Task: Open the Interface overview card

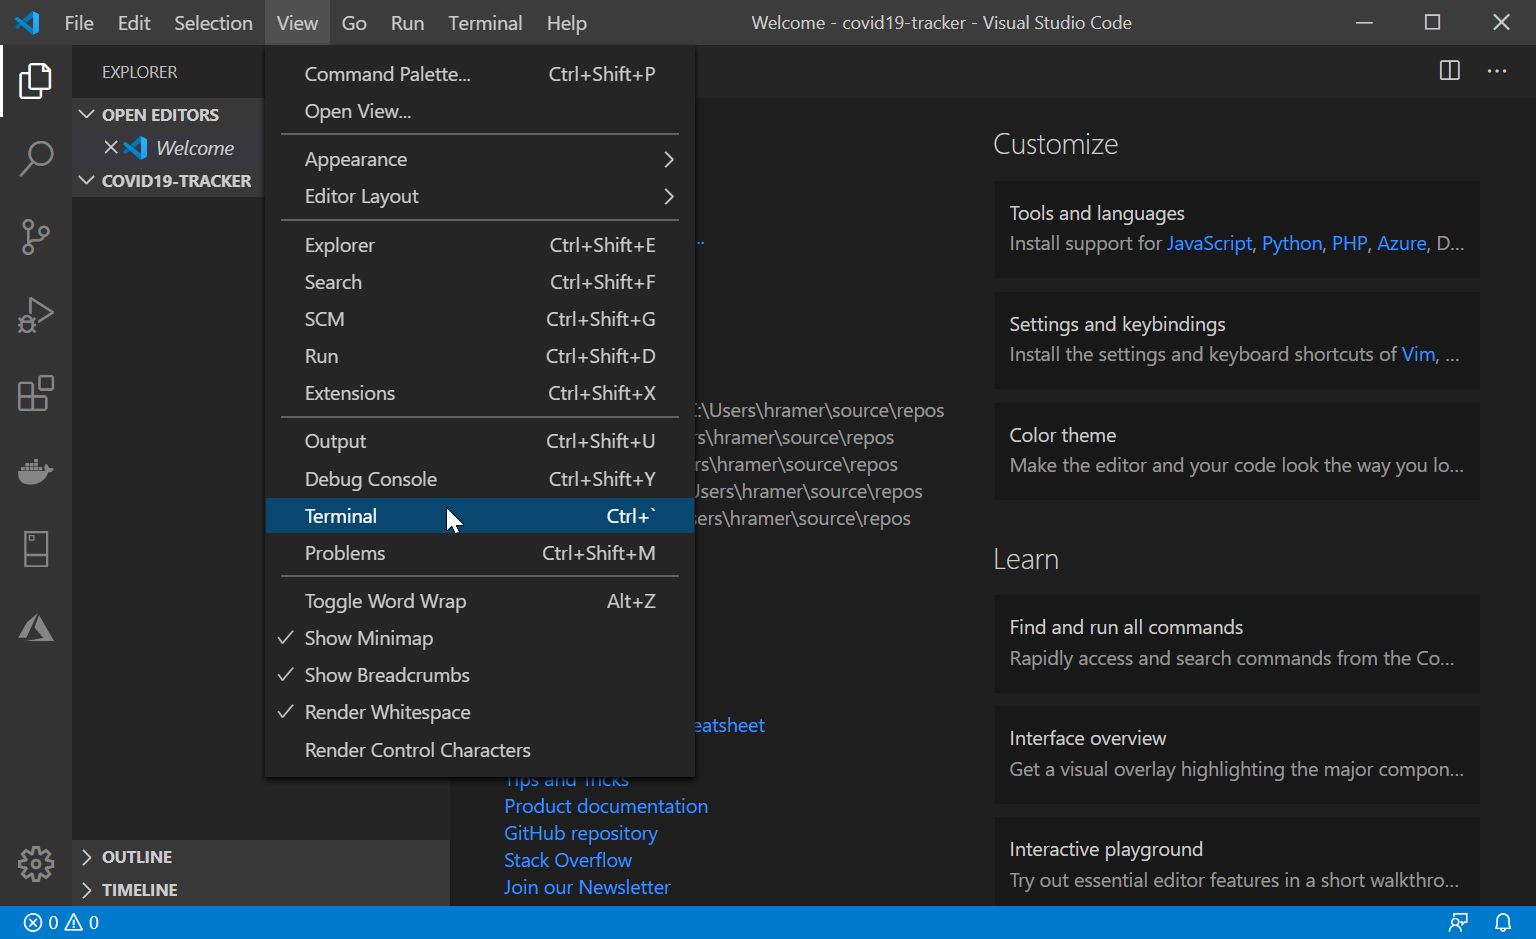Action: click(x=1237, y=754)
